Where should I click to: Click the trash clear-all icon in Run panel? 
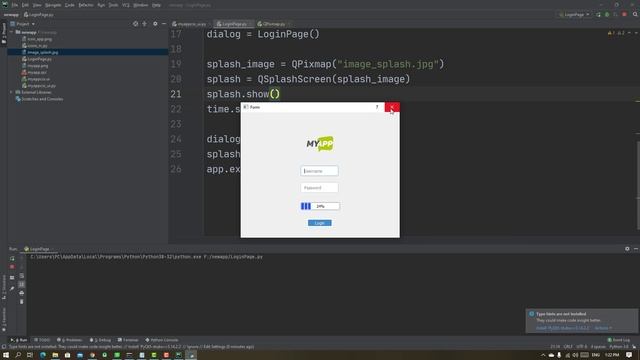(22, 302)
